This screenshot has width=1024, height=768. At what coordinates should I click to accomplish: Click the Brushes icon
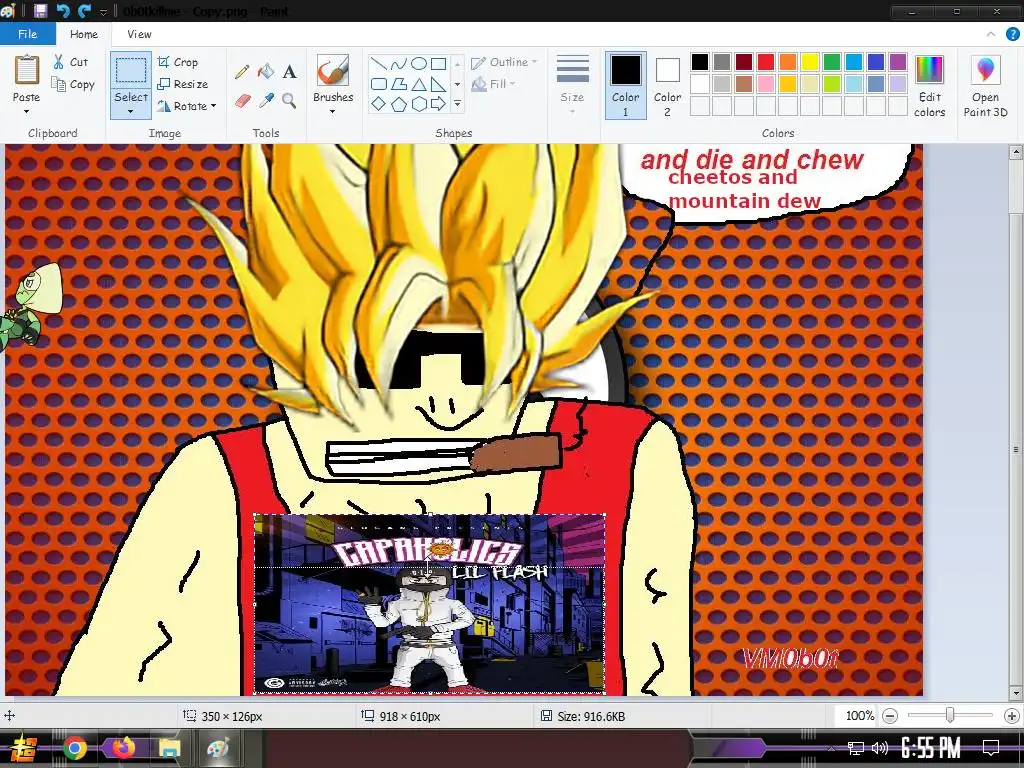pyautogui.click(x=332, y=71)
